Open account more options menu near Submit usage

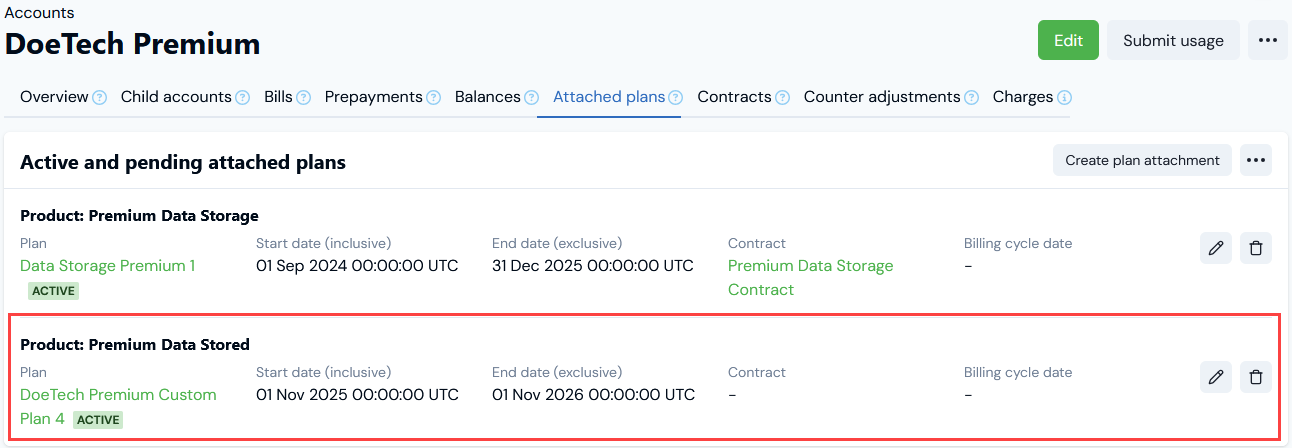(1268, 40)
